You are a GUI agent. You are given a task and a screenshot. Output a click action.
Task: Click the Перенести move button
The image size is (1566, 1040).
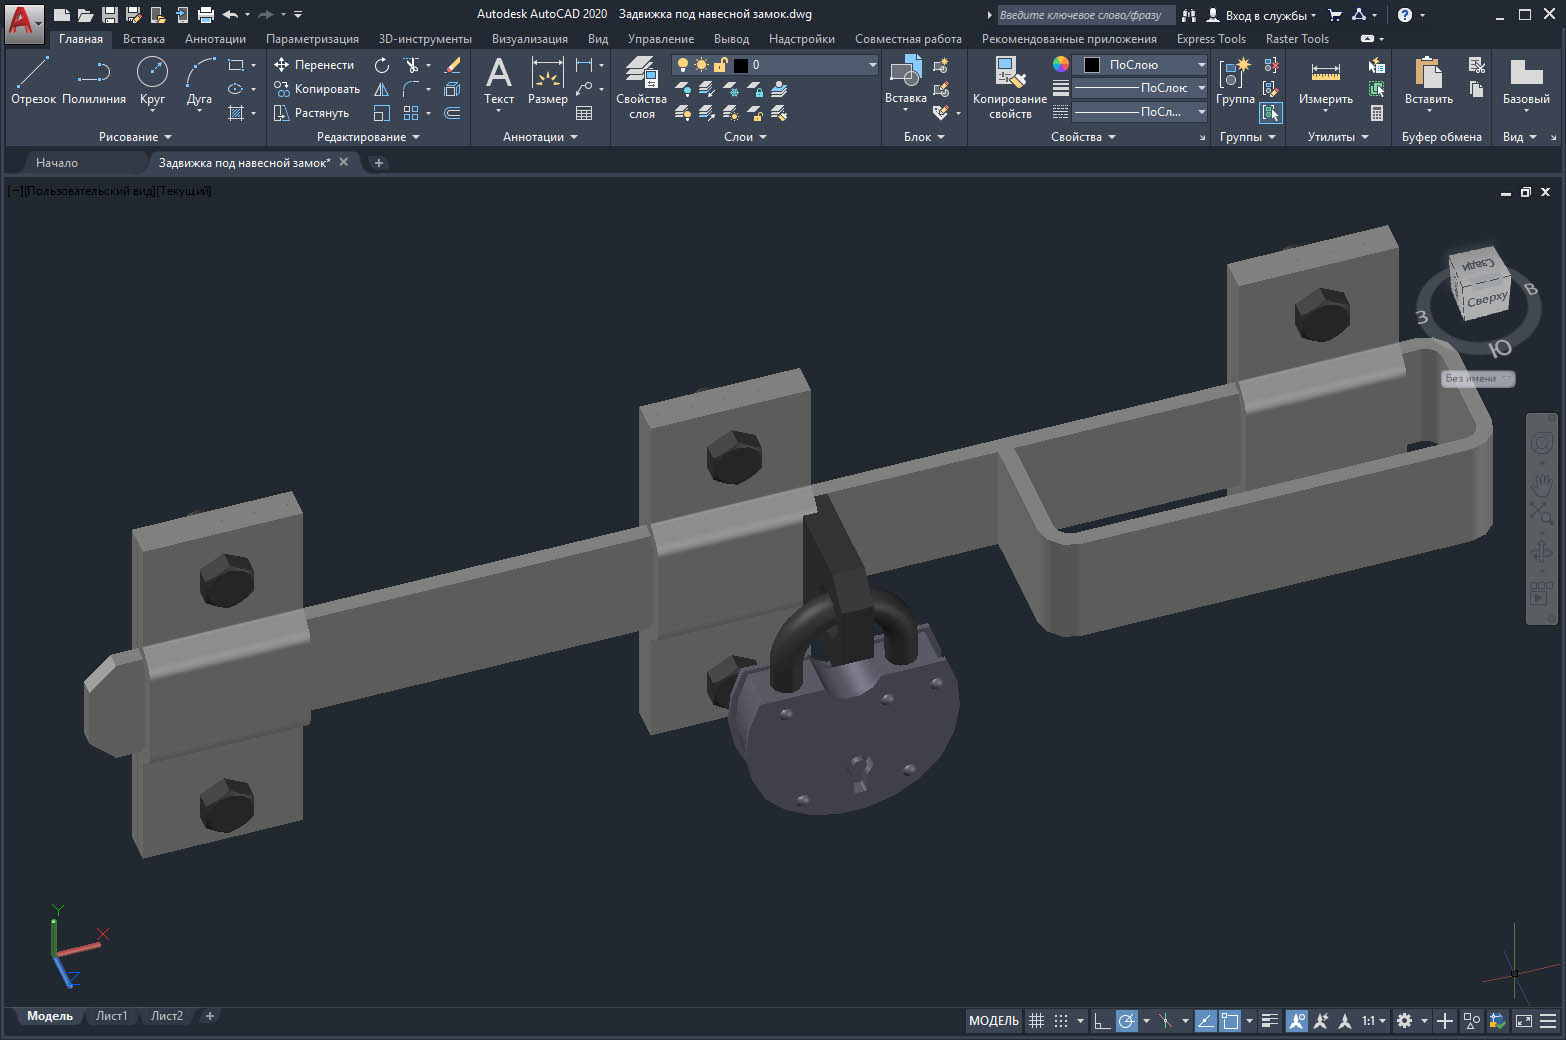click(314, 65)
